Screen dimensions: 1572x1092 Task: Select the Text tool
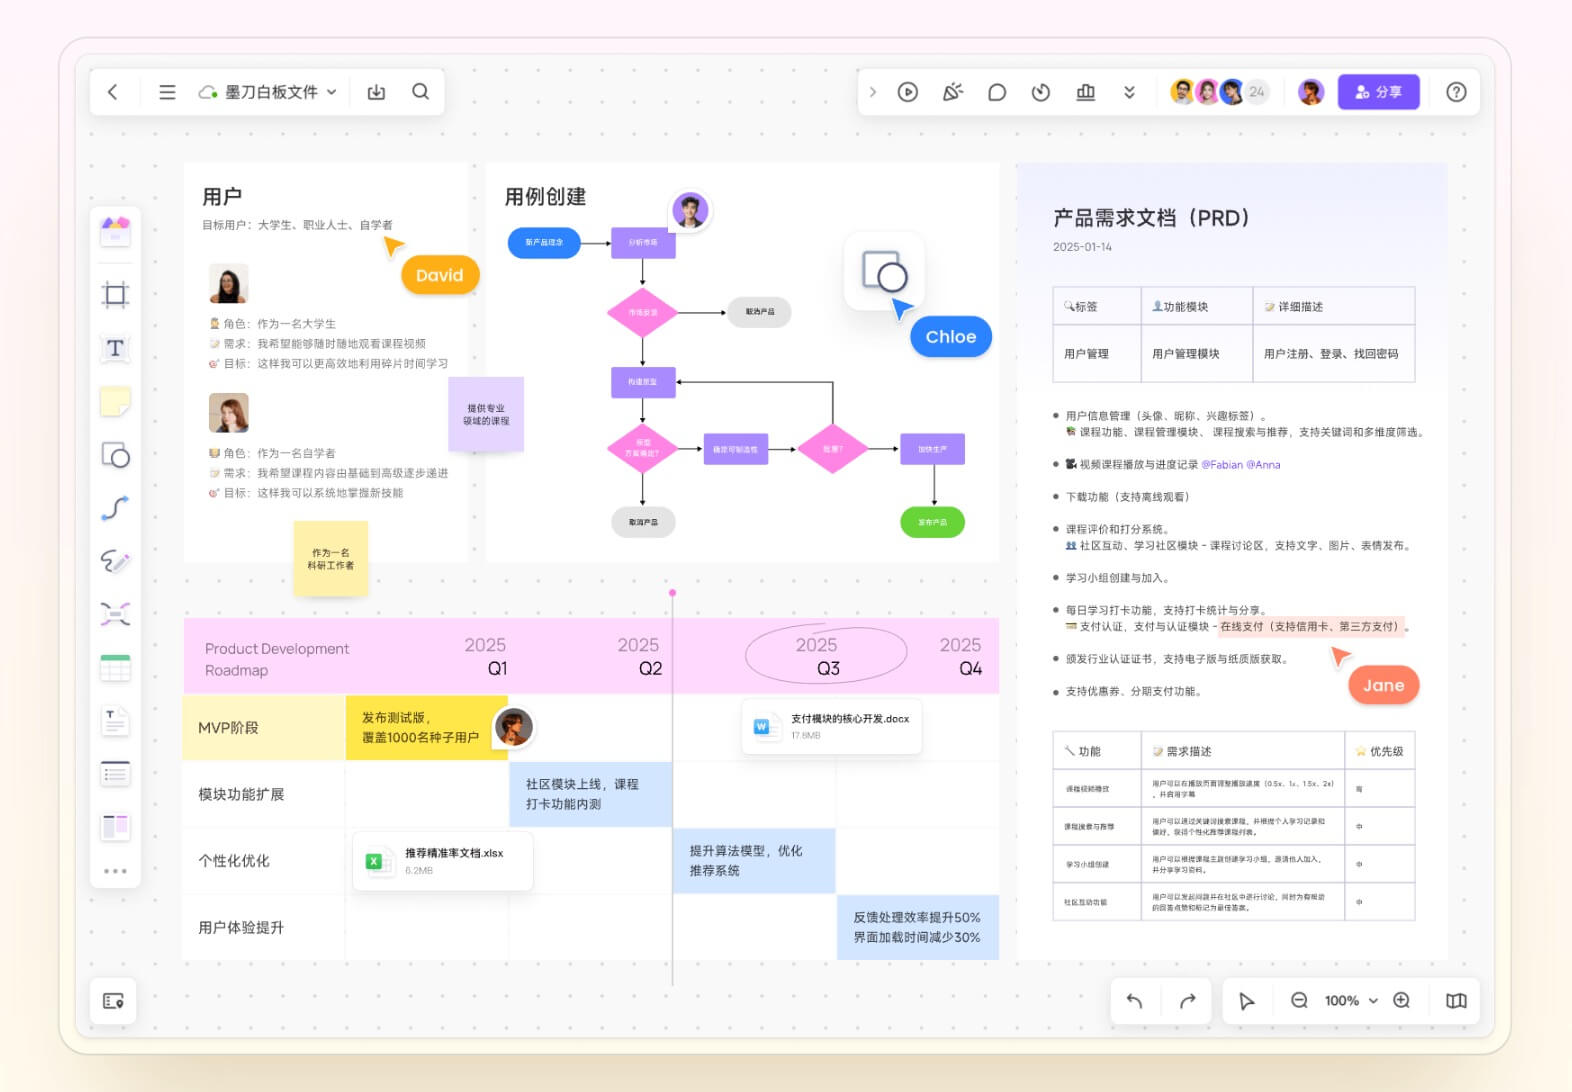[x=115, y=348]
